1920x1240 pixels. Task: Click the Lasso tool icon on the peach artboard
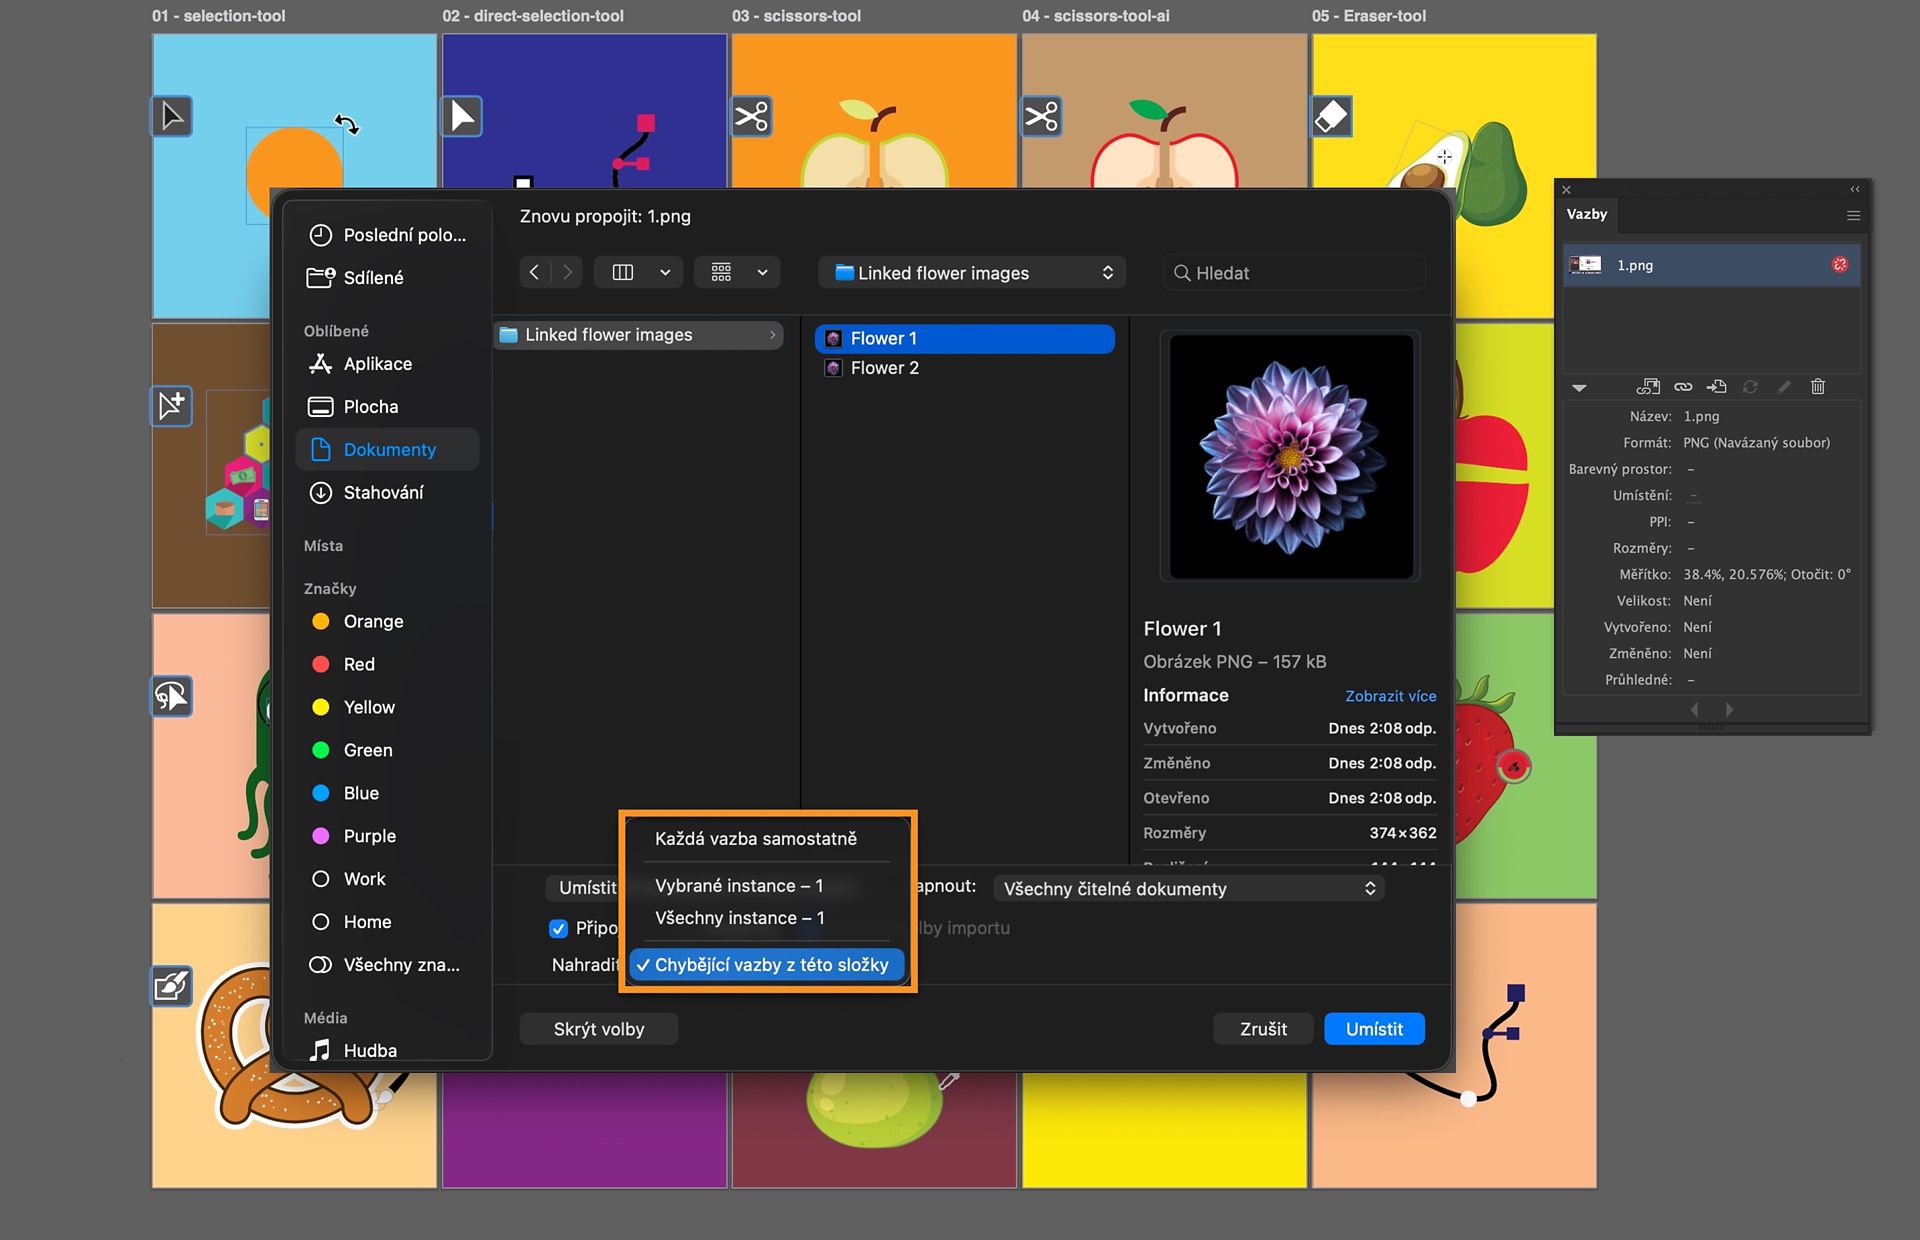172,696
